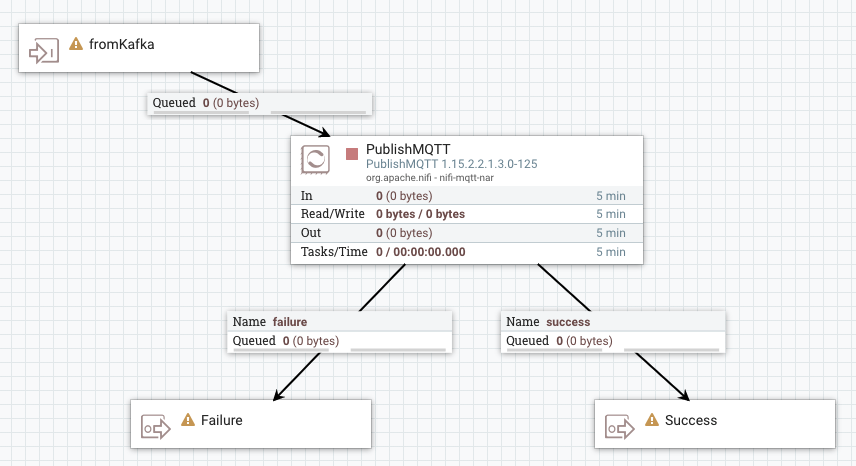
Task: Click the red stopped status indicator
Action: (352, 154)
